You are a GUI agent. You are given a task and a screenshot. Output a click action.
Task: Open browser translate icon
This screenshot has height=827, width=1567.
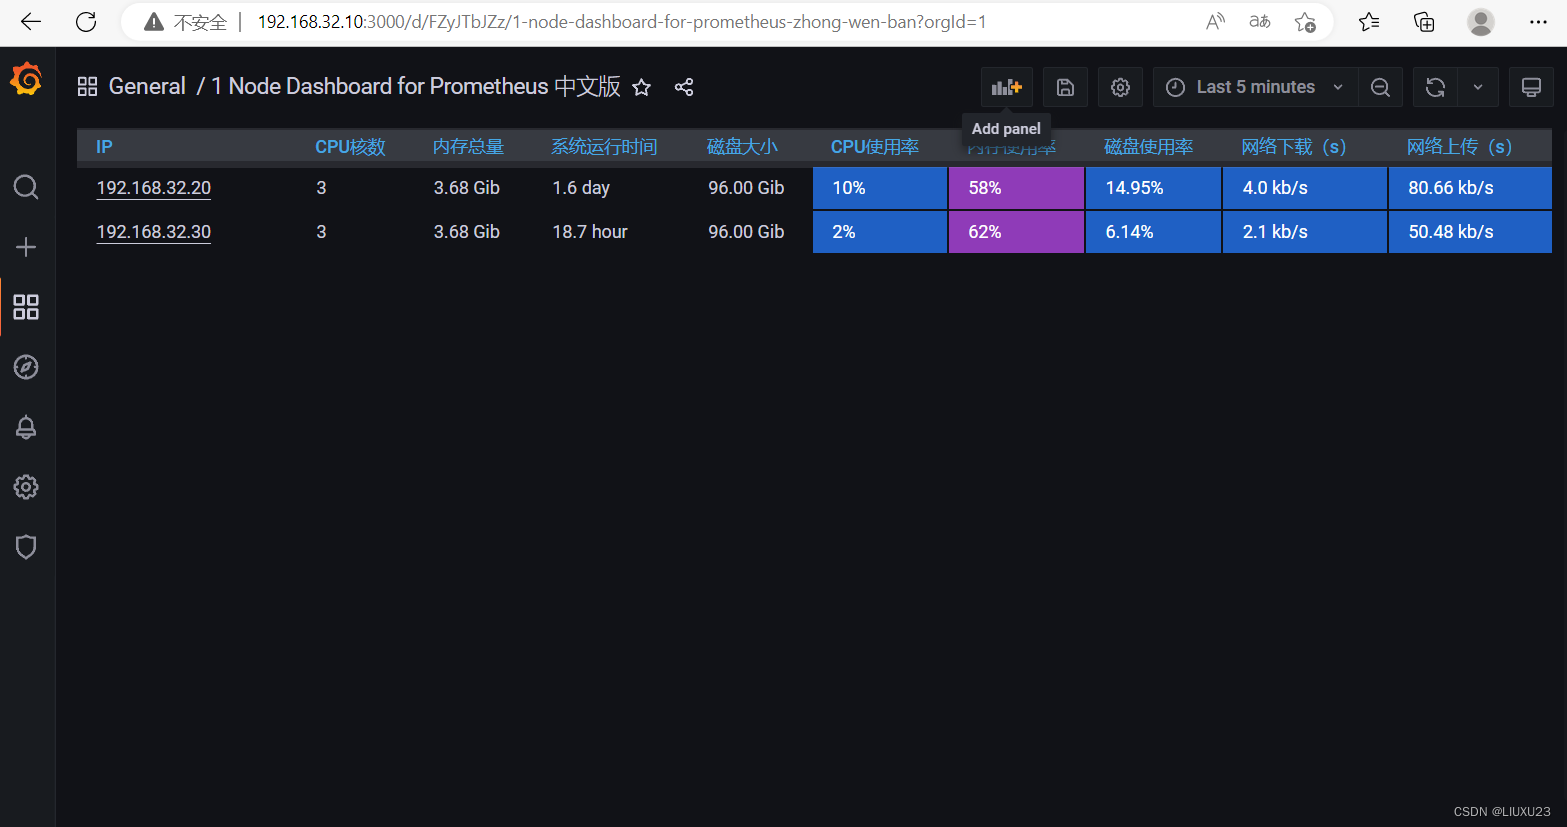[1260, 22]
